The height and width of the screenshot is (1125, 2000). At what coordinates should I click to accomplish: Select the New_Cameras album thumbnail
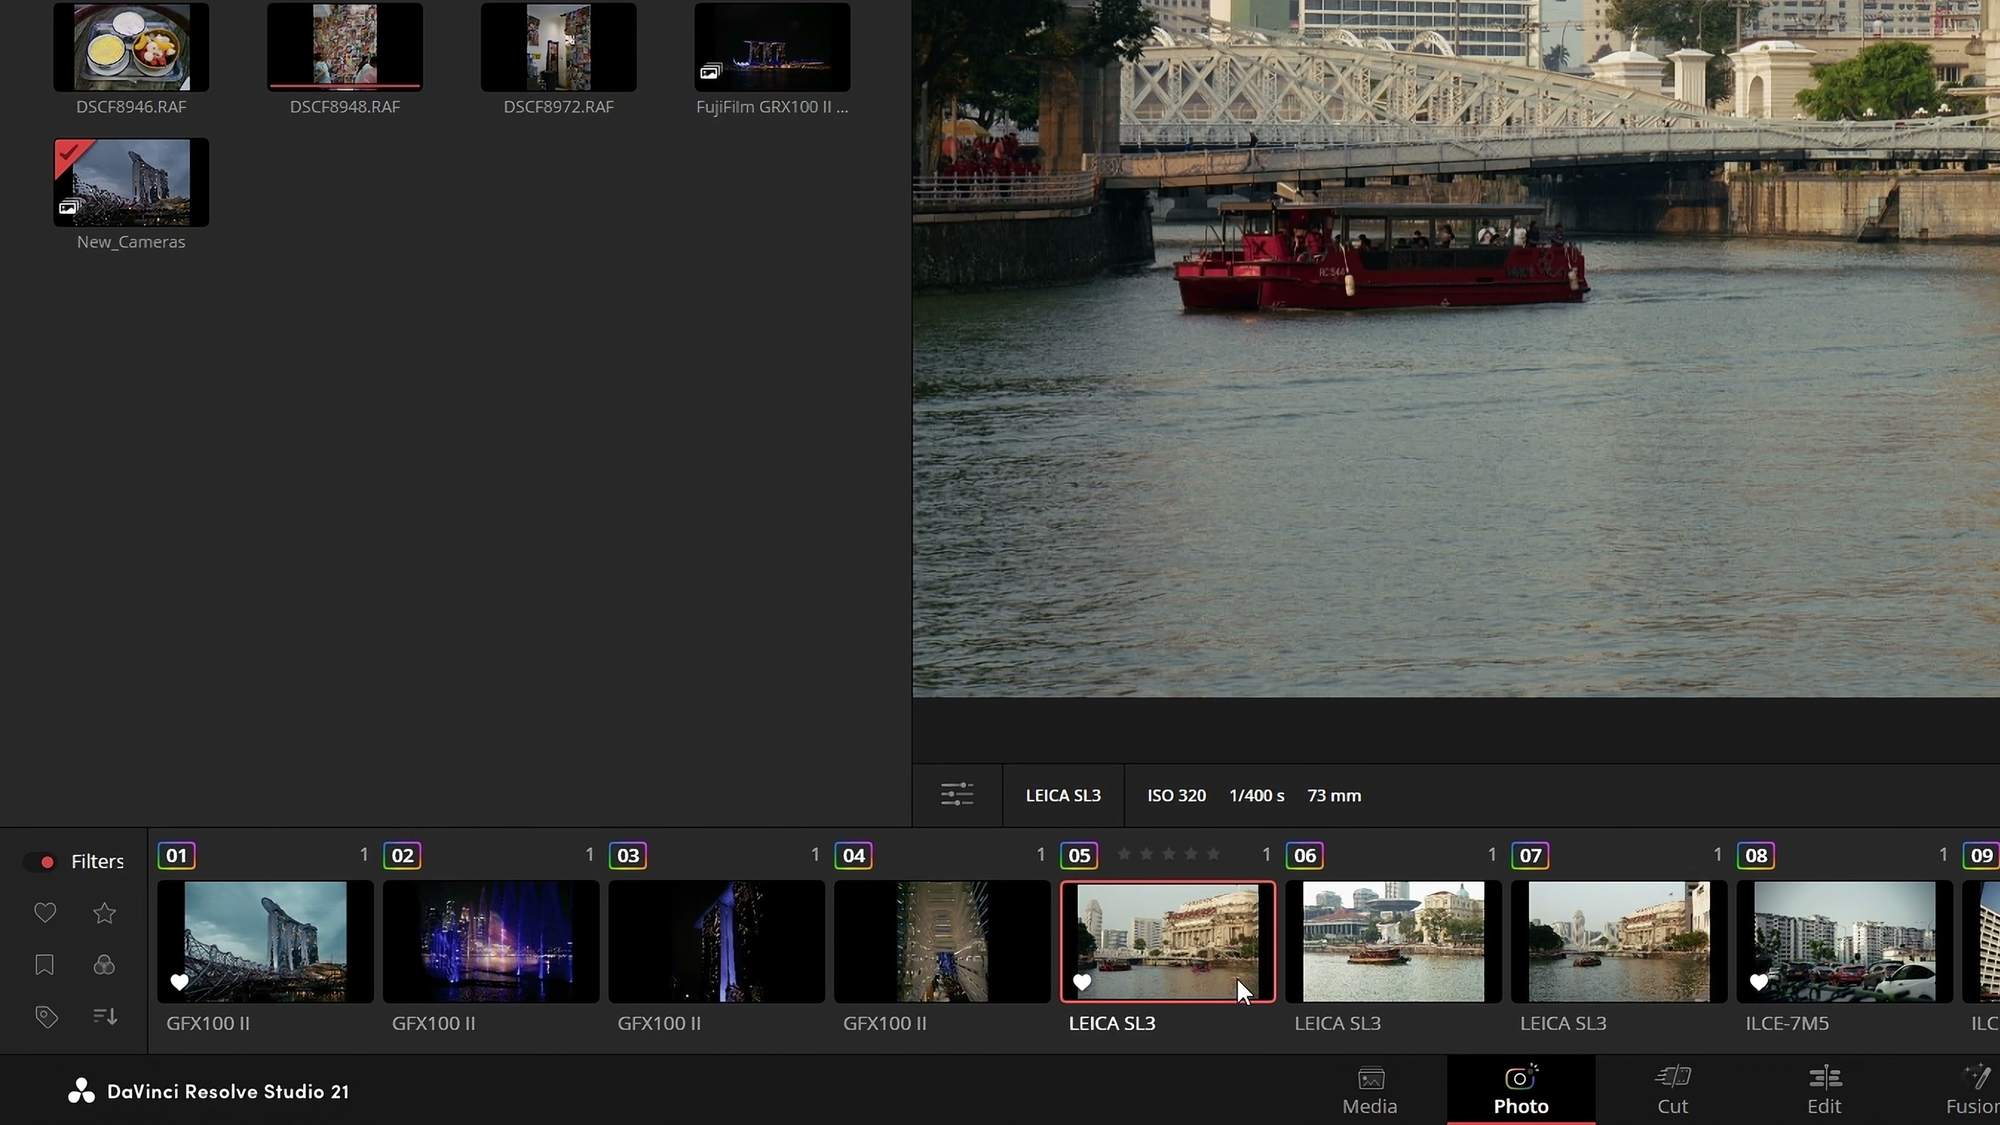pyautogui.click(x=131, y=182)
